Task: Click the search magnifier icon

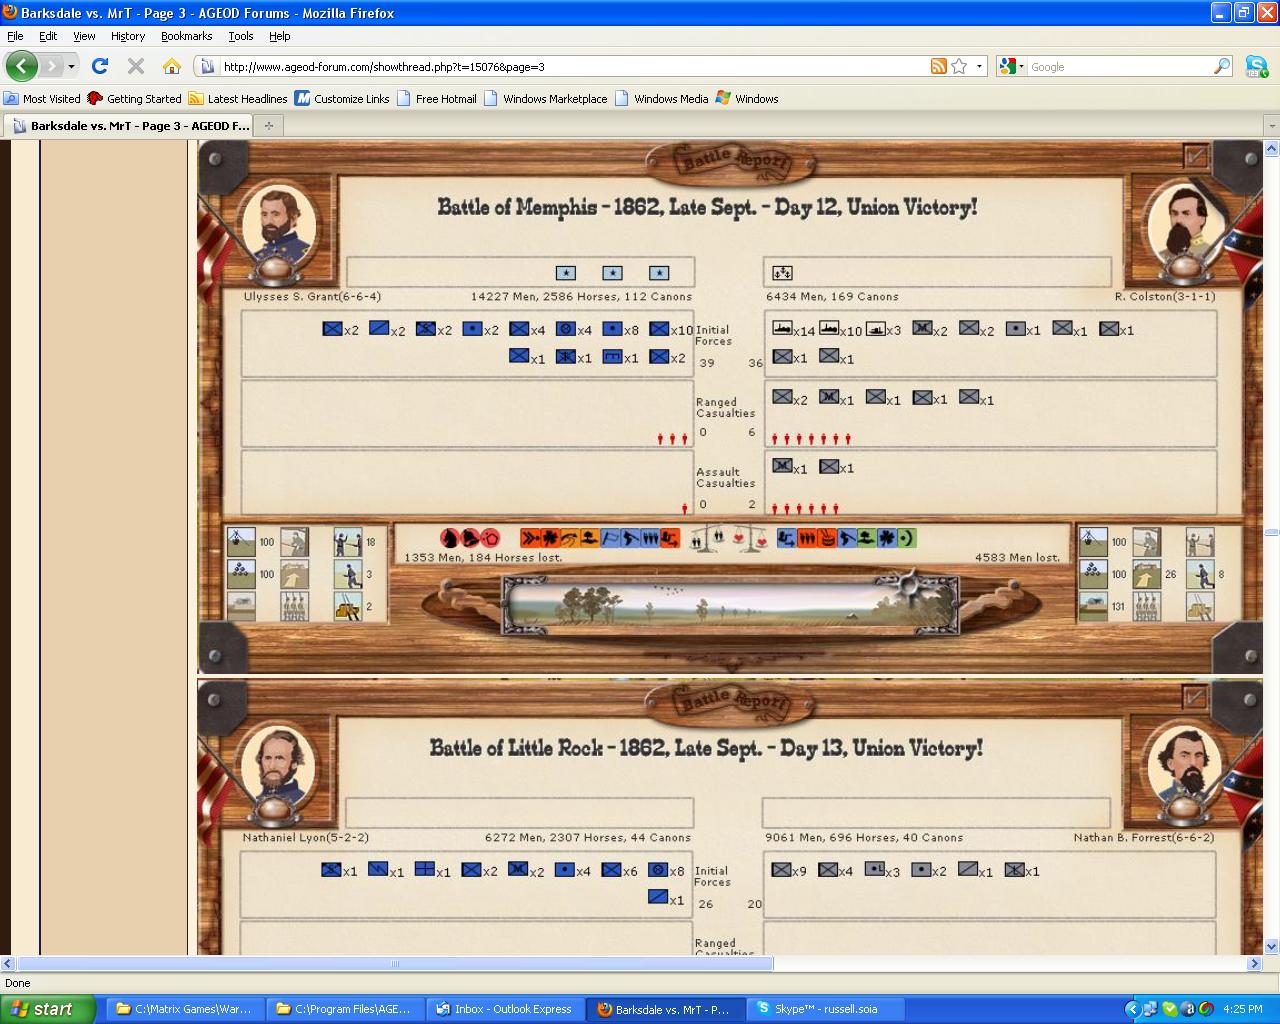Action: (x=1222, y=66)
